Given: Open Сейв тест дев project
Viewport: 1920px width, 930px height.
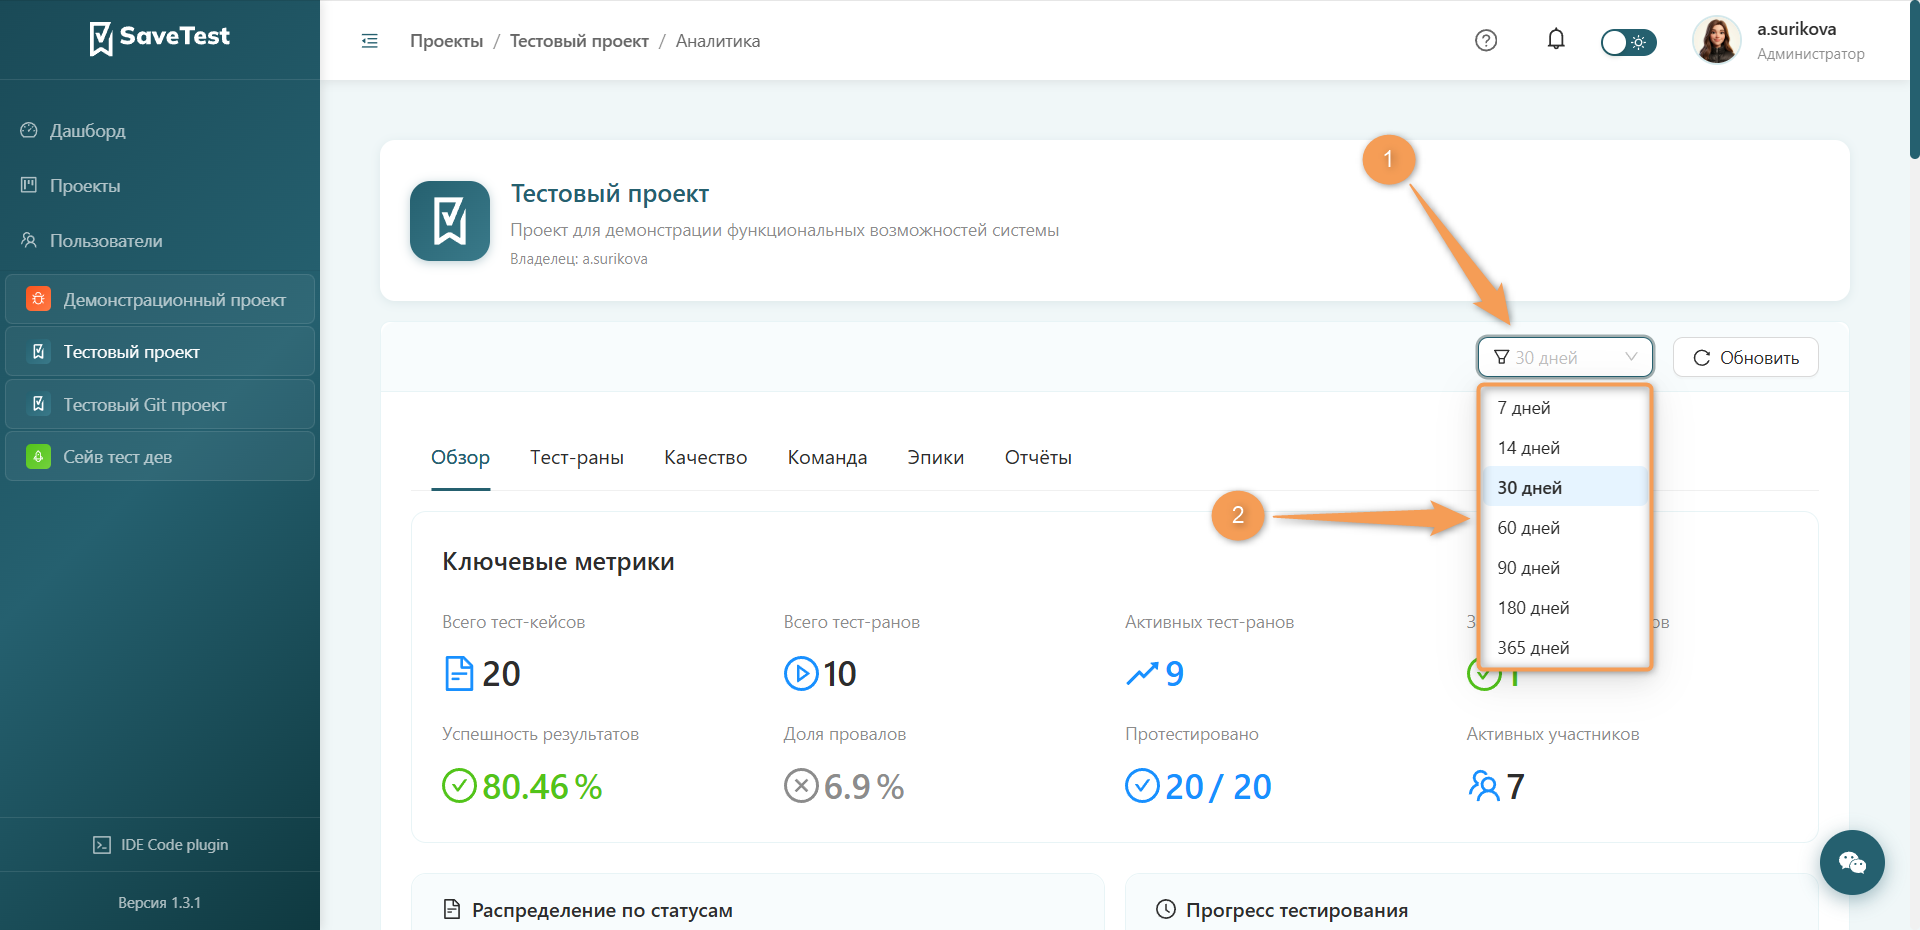Looking at the screenshot, I should click(160, 457).
